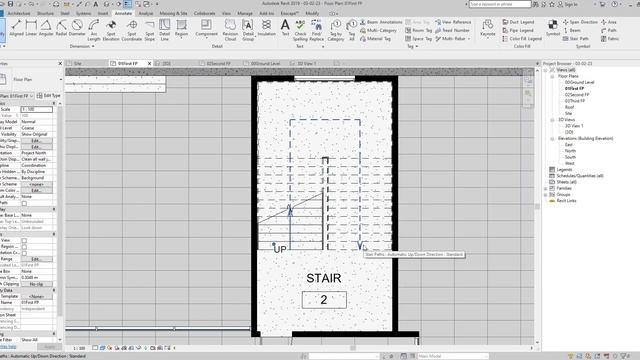Select the Text tool
Screen dimensions: 640x360
click(x=285, y=28)
